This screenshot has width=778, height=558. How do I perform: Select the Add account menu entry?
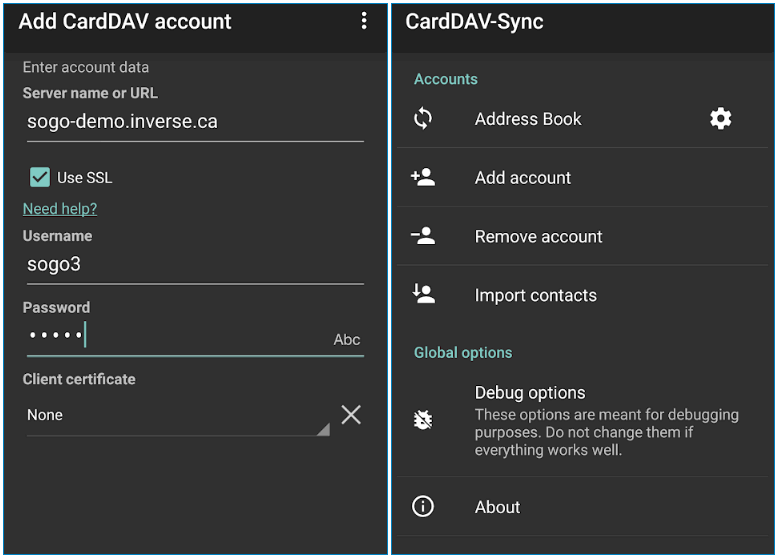[x=583, y=178]
